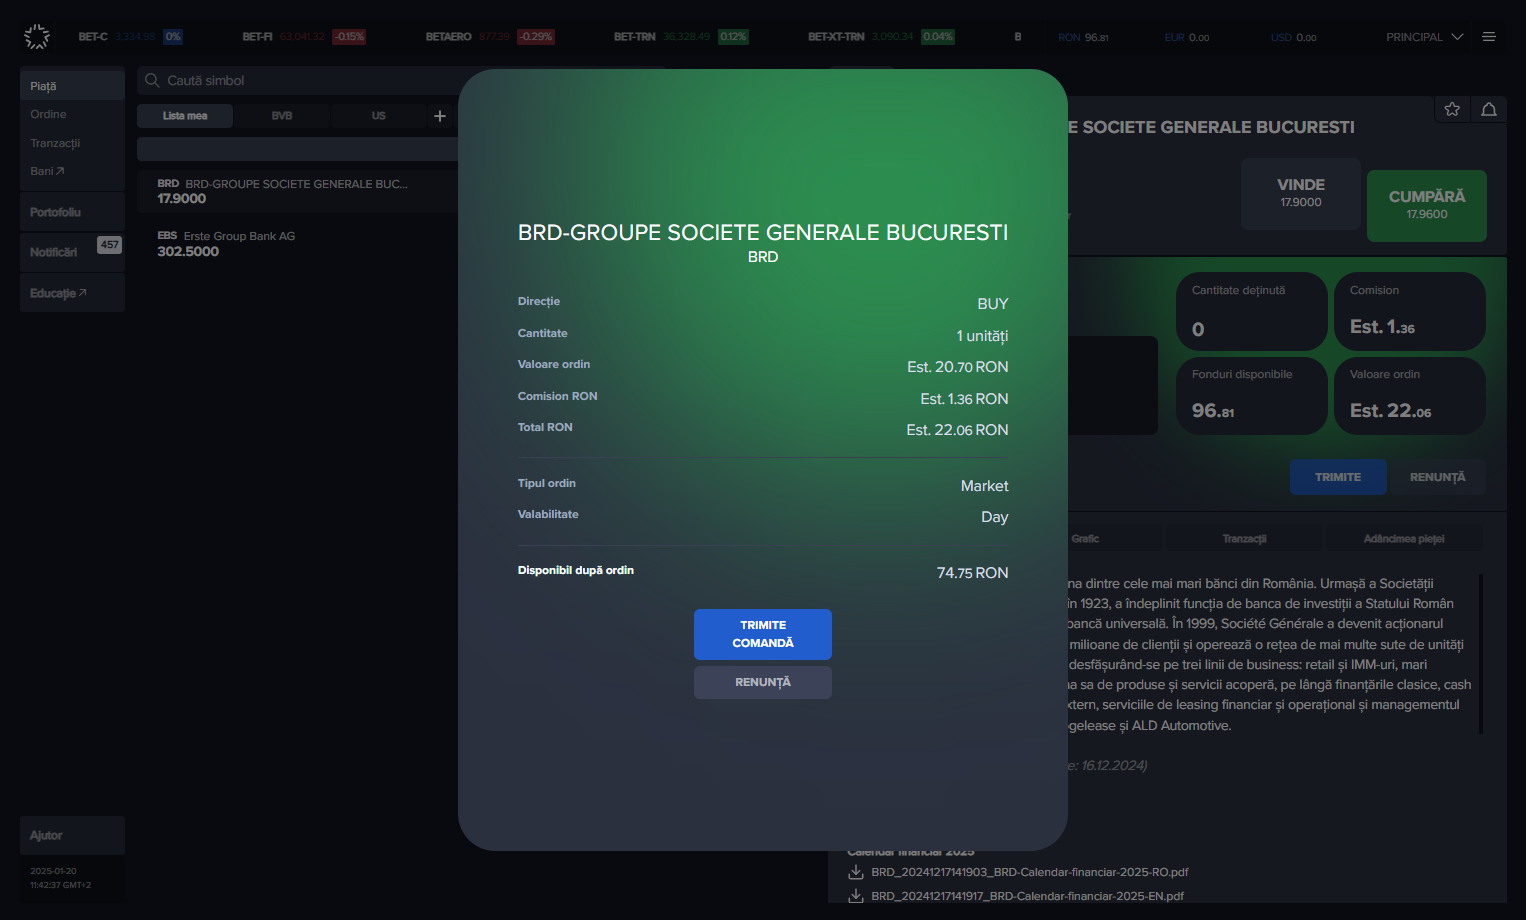Open Notificări with 457 badge
This screenshot has width=1526, height=920.
coord(72,252)
